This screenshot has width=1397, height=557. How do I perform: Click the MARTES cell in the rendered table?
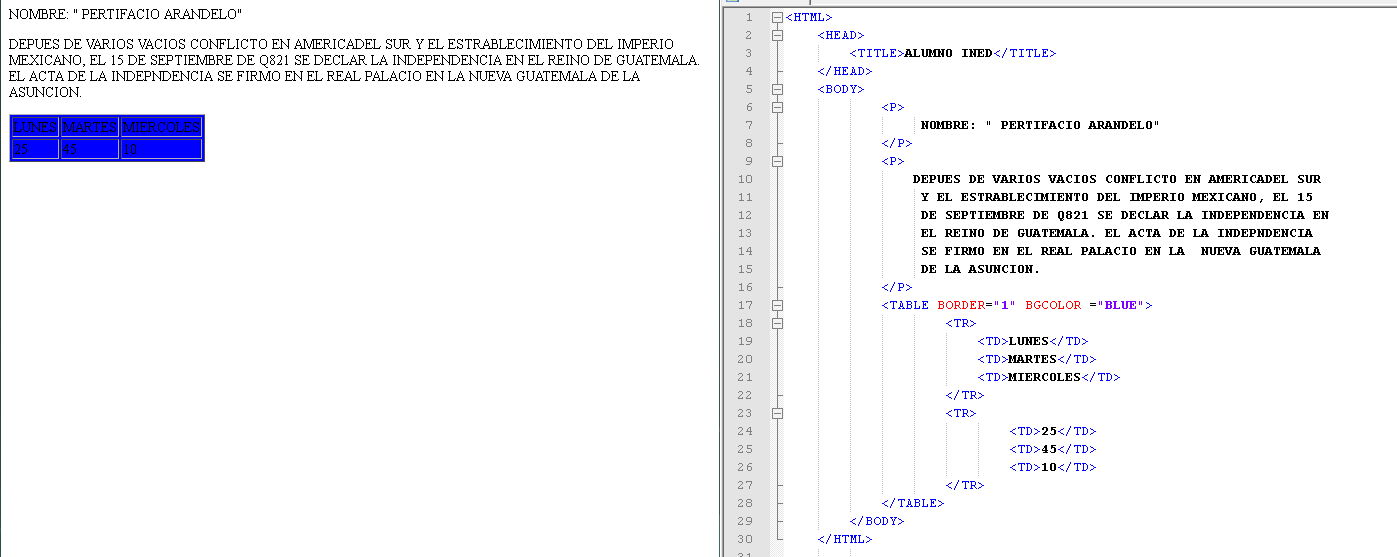tap(89, 127)
